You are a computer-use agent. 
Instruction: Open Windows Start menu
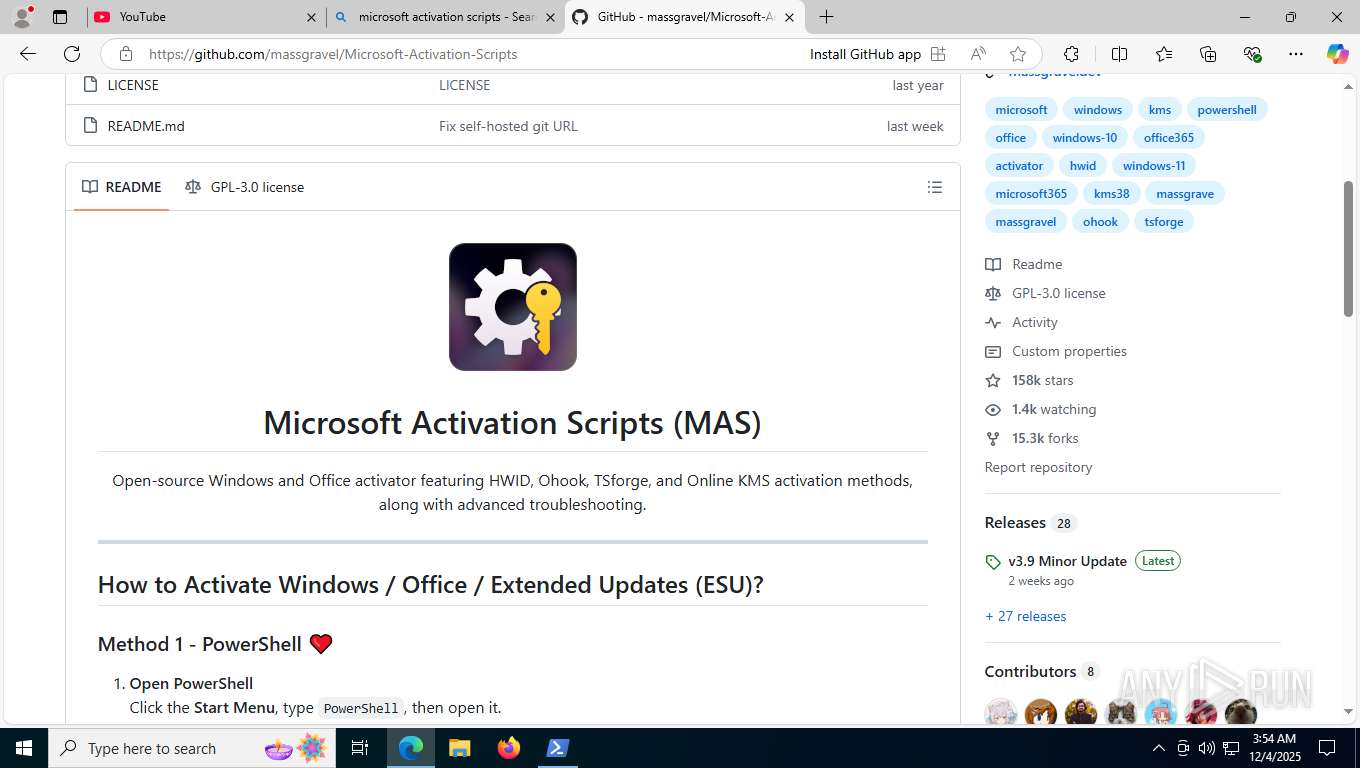click(23, 748)
